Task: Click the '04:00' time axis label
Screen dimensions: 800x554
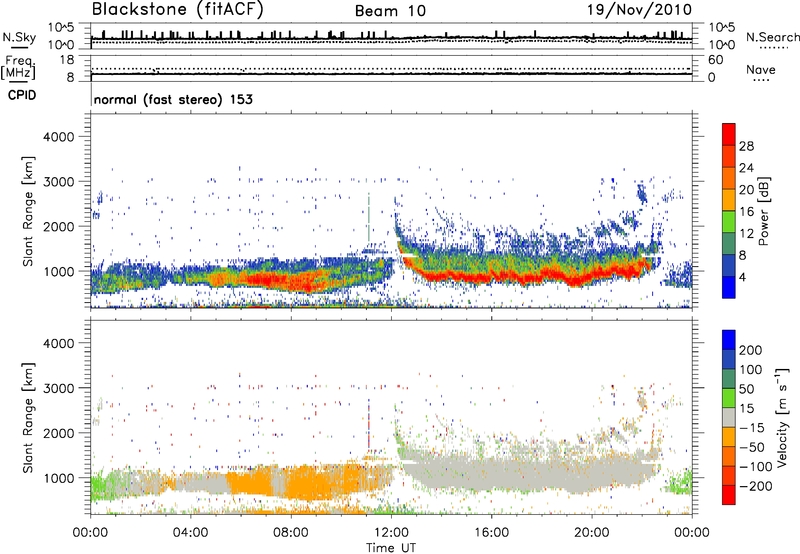Action: (190, 533)
